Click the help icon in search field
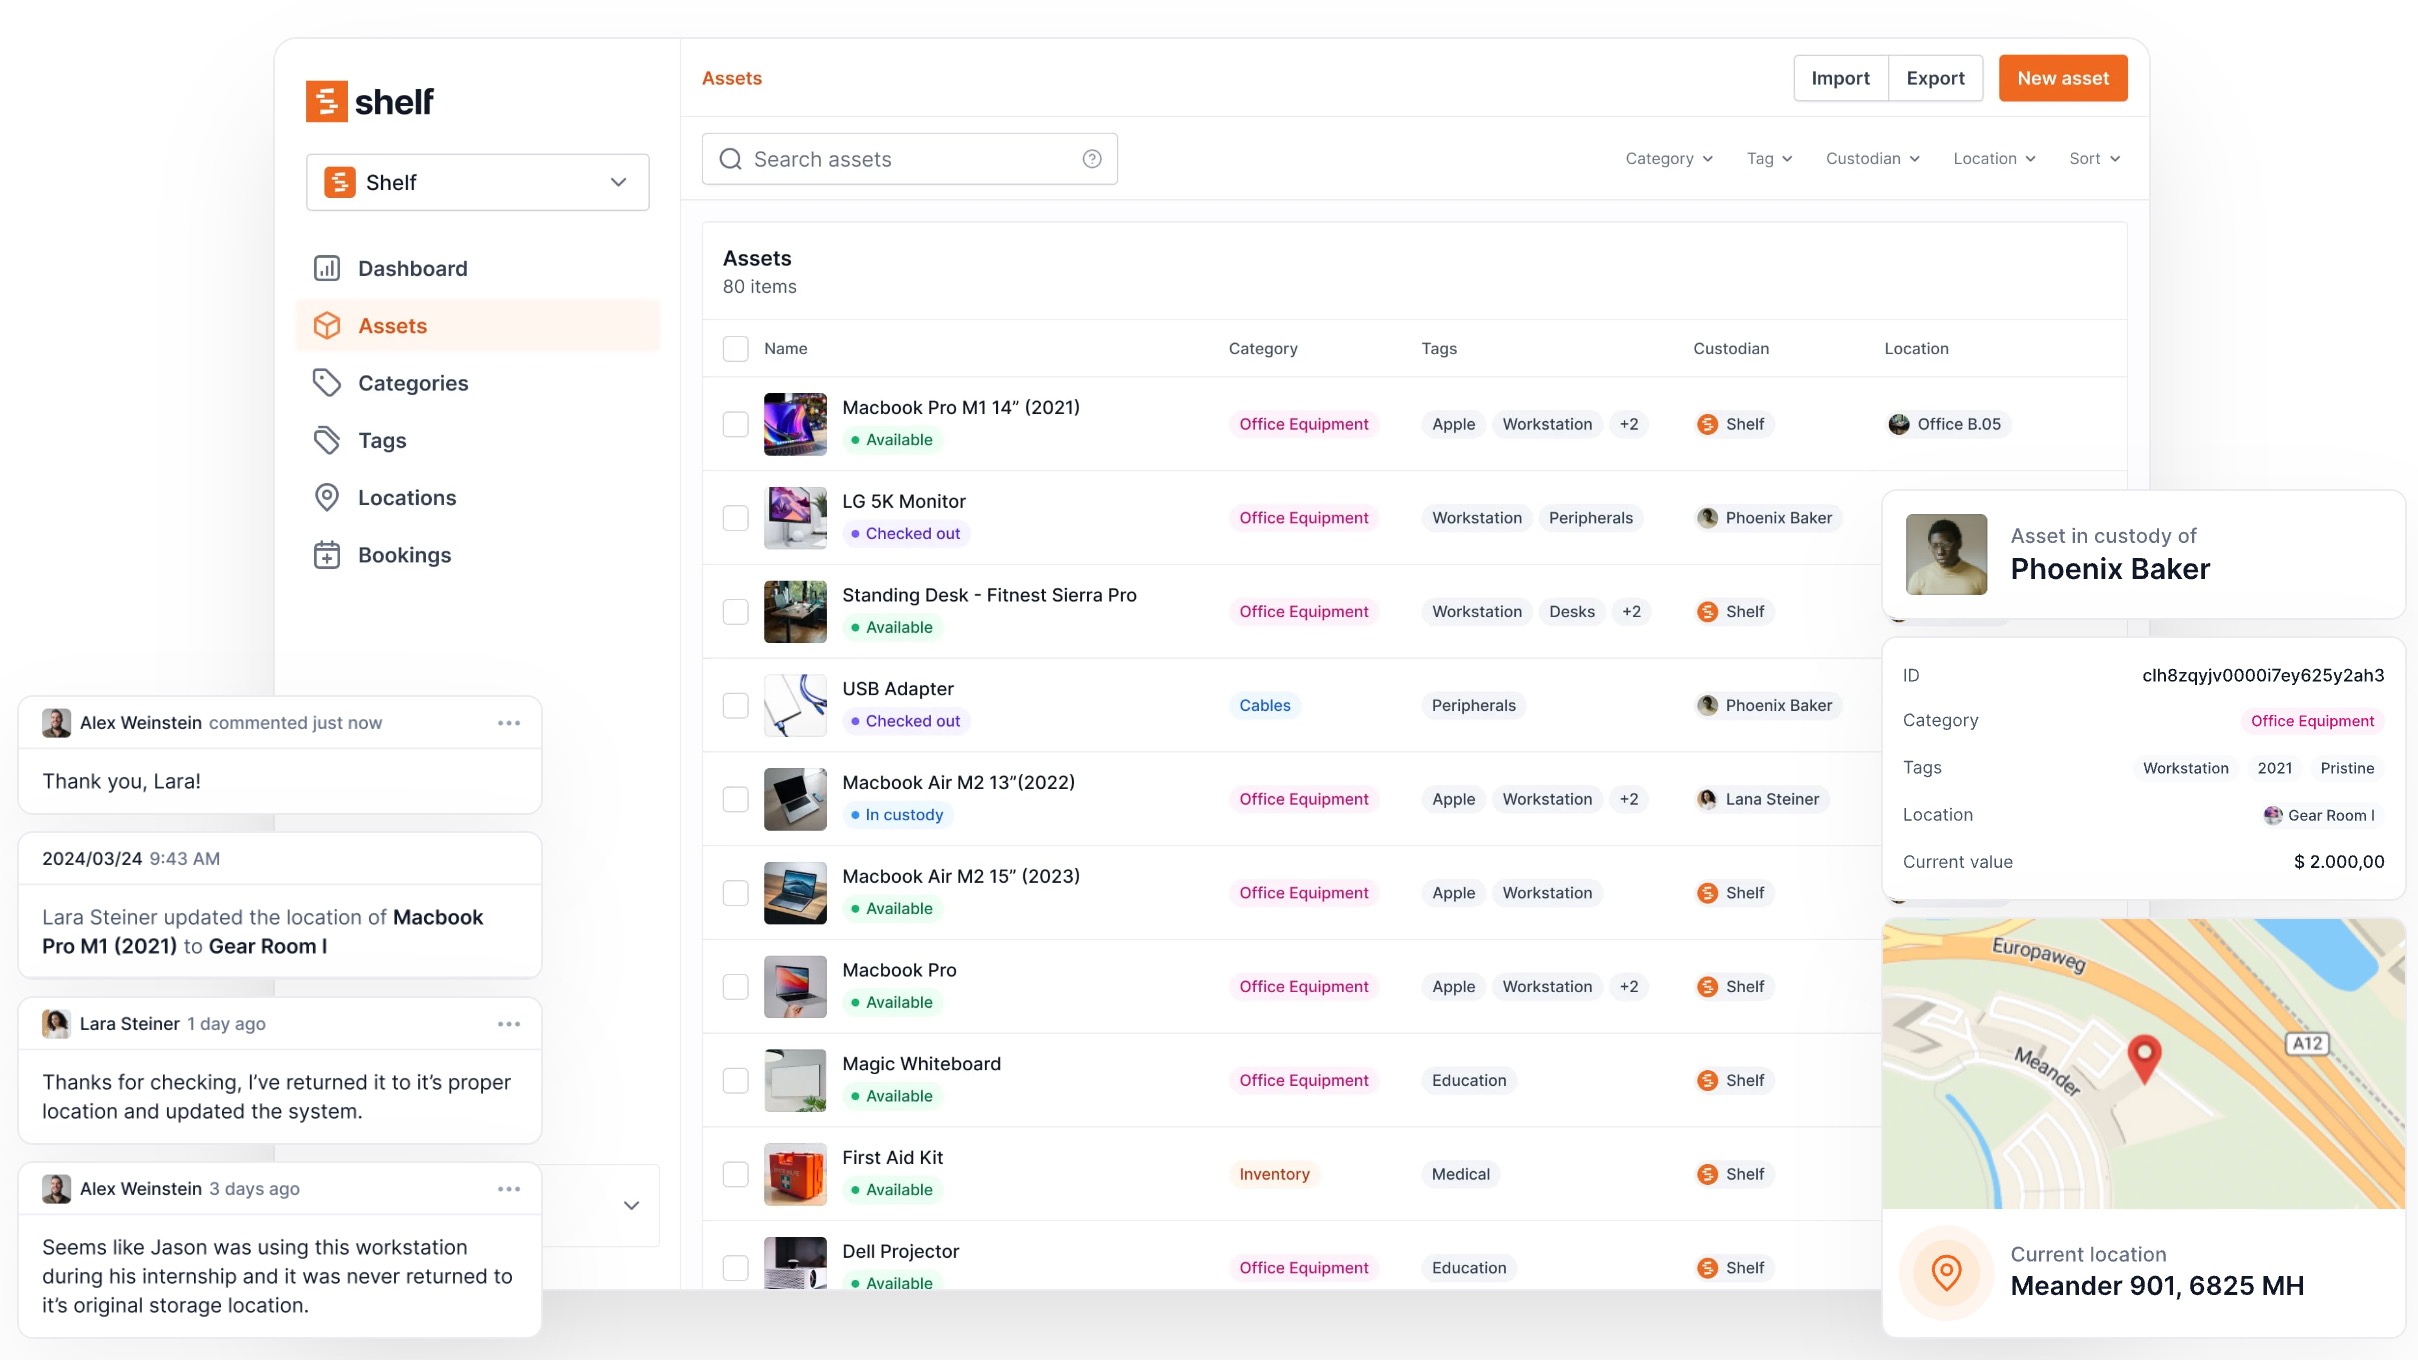 click(1092, 159)
